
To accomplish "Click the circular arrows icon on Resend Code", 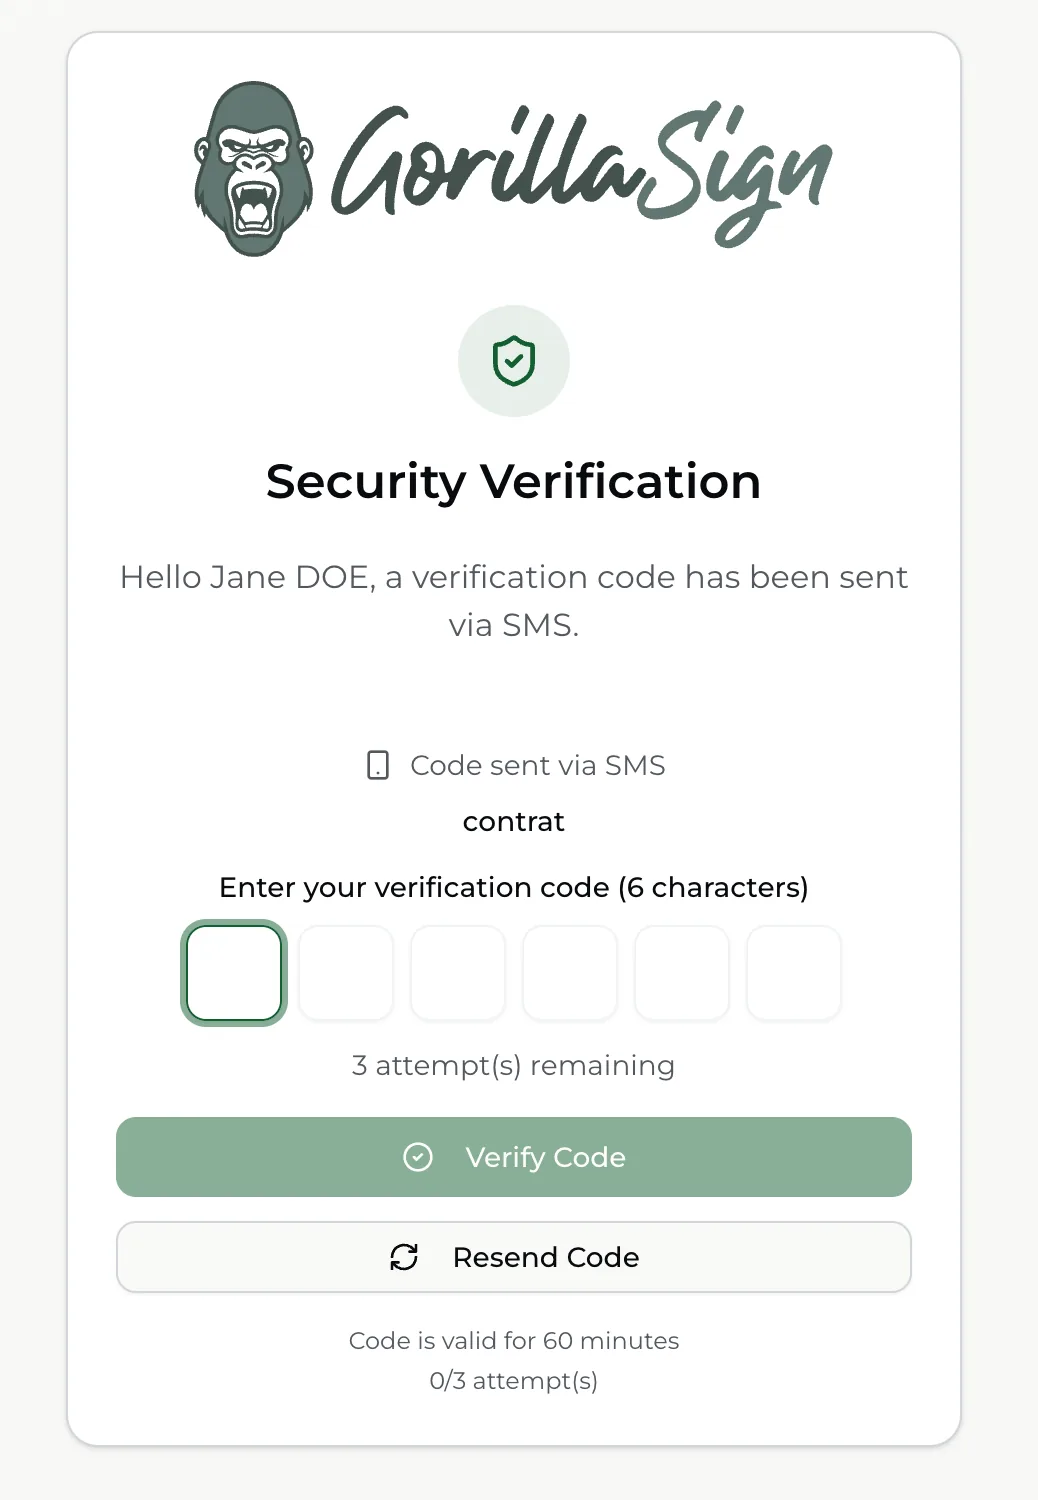I will (404, 1257).
